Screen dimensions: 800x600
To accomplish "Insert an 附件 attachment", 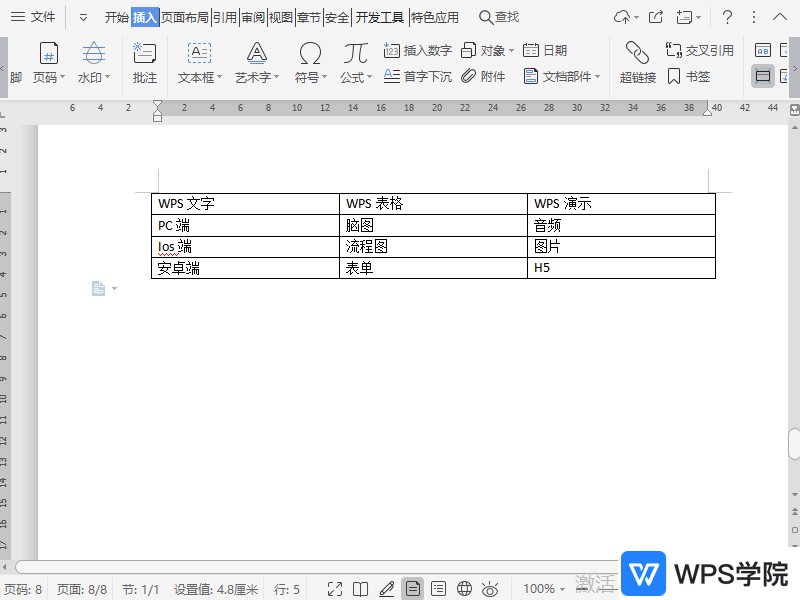I will click(x=483, y=77).
